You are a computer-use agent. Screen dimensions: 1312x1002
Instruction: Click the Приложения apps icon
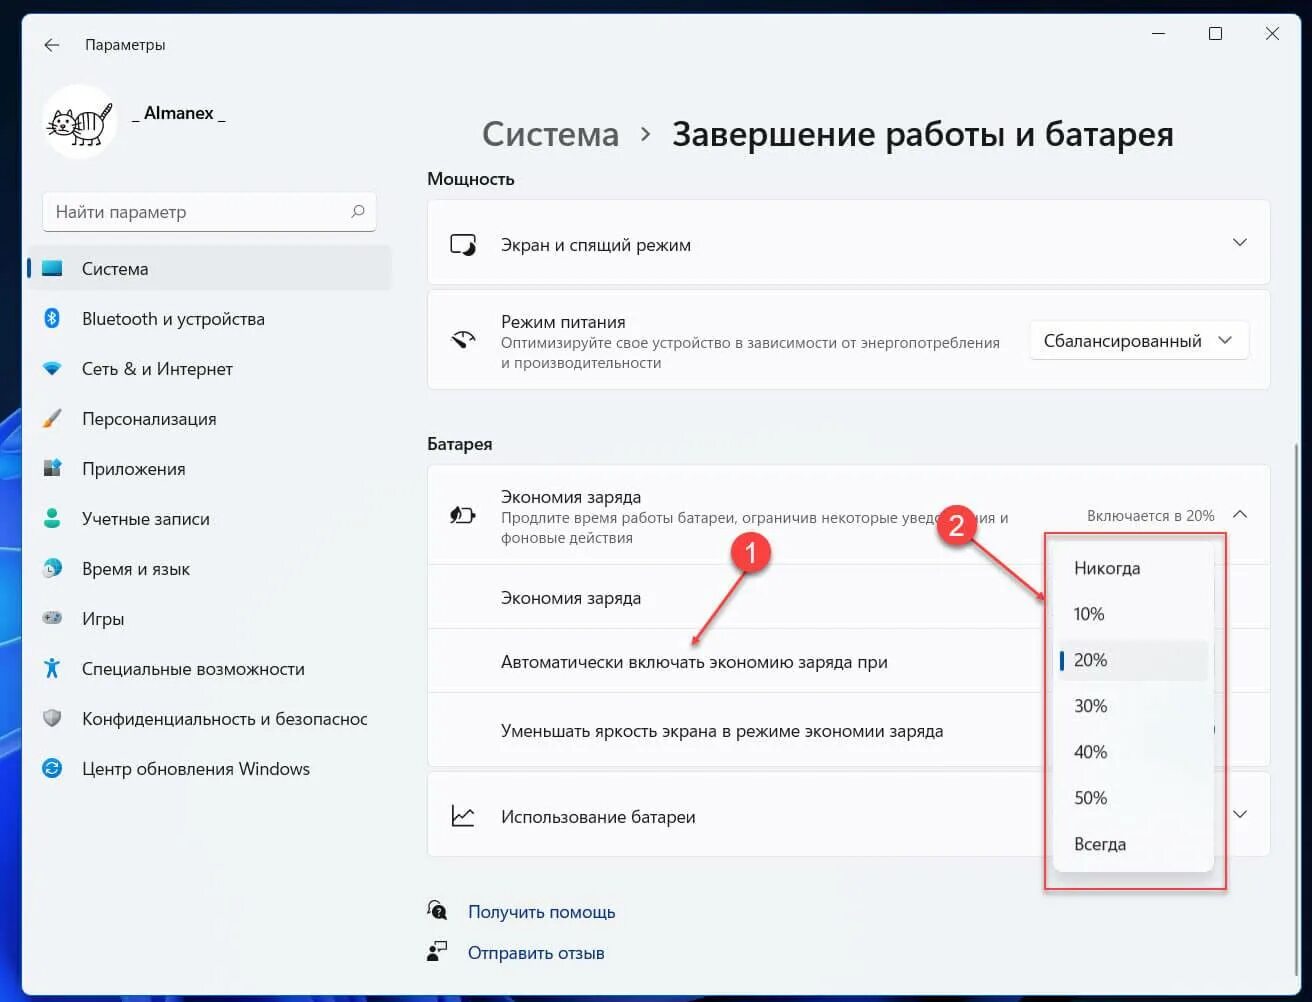coord(52,468)
